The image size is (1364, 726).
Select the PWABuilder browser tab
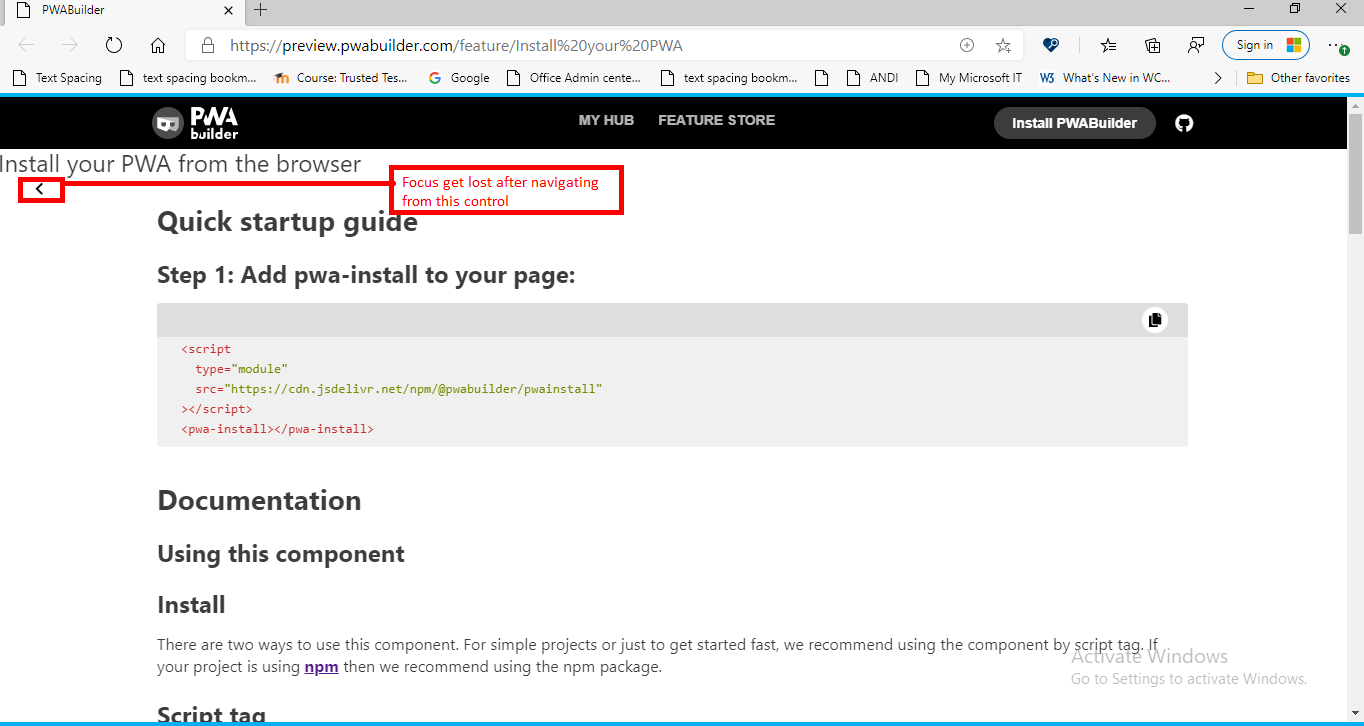(123, 10)
